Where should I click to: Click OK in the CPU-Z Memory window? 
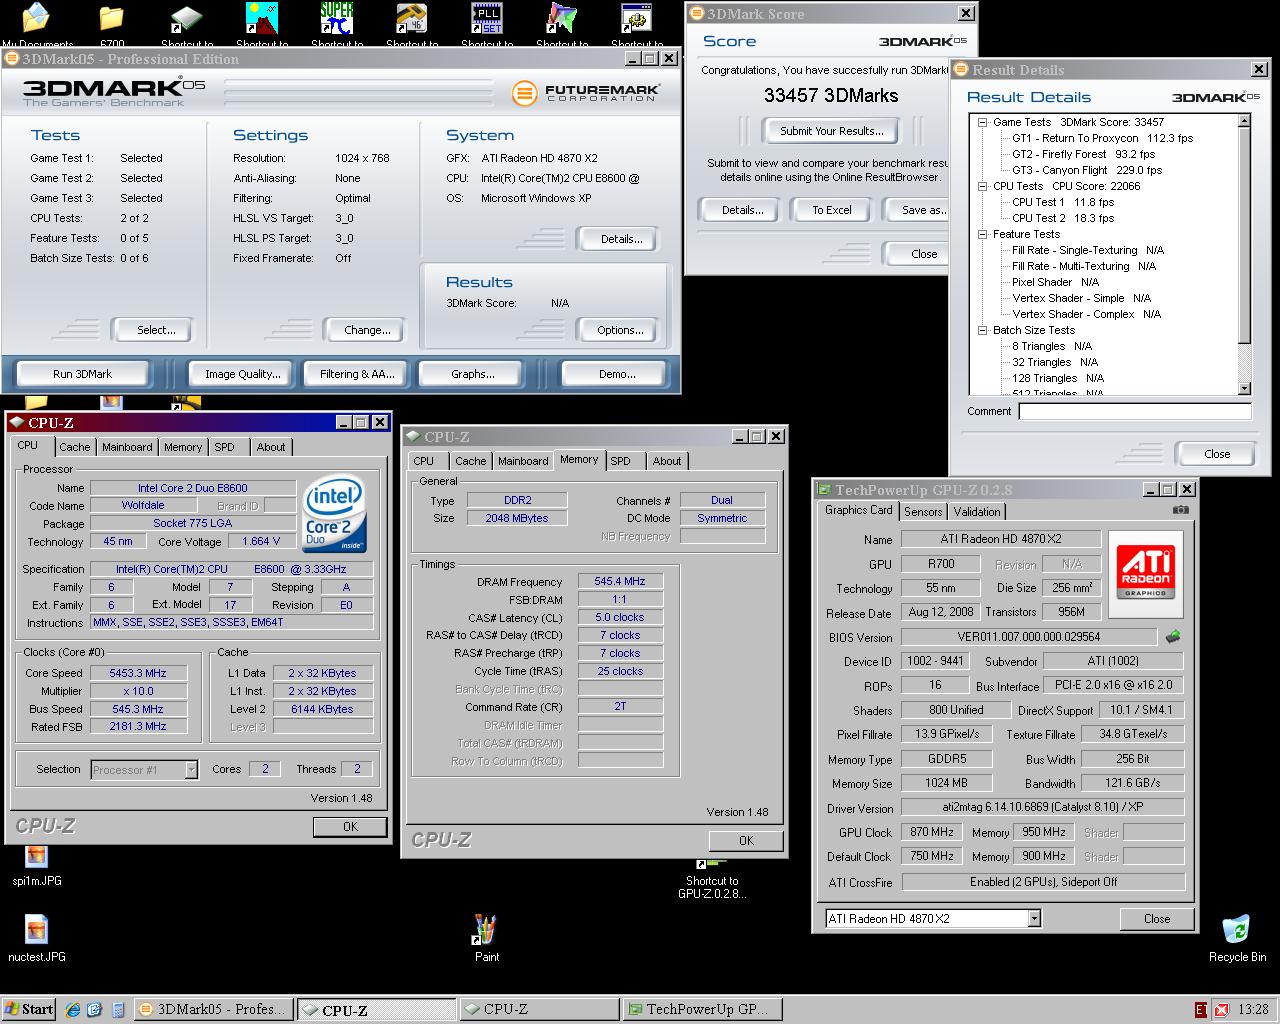(746, 841)
